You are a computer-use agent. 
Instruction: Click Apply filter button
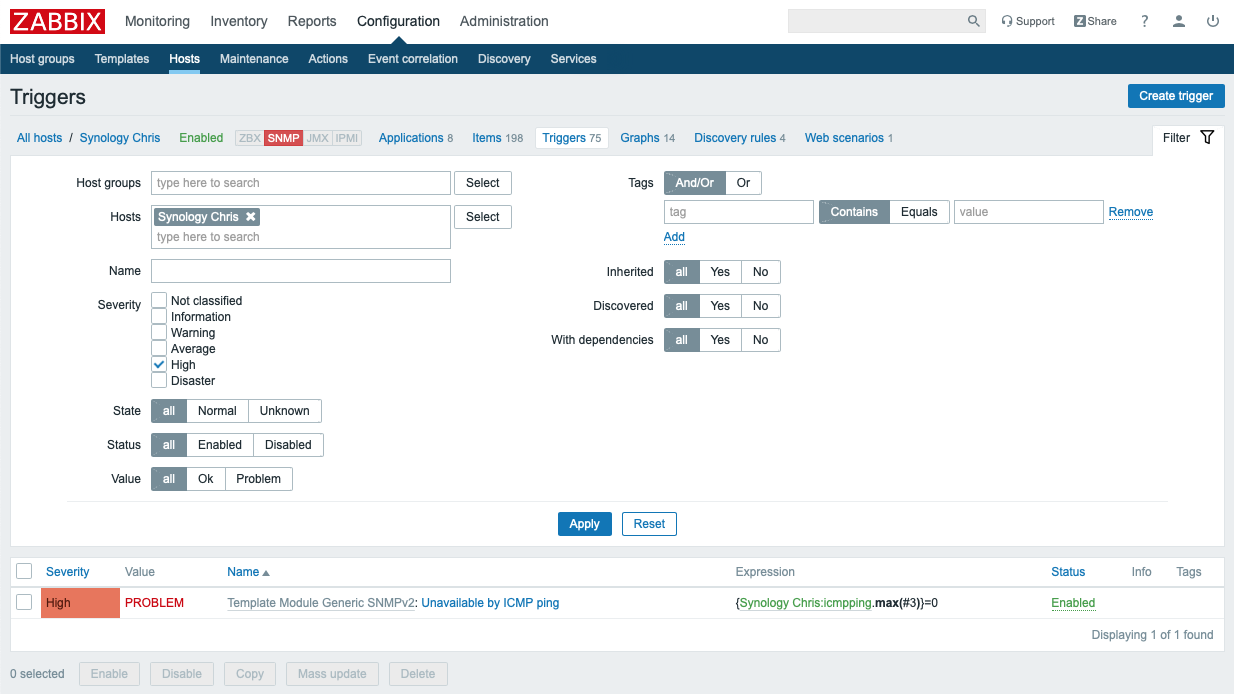pyautogui.click(x=584, y=524)
